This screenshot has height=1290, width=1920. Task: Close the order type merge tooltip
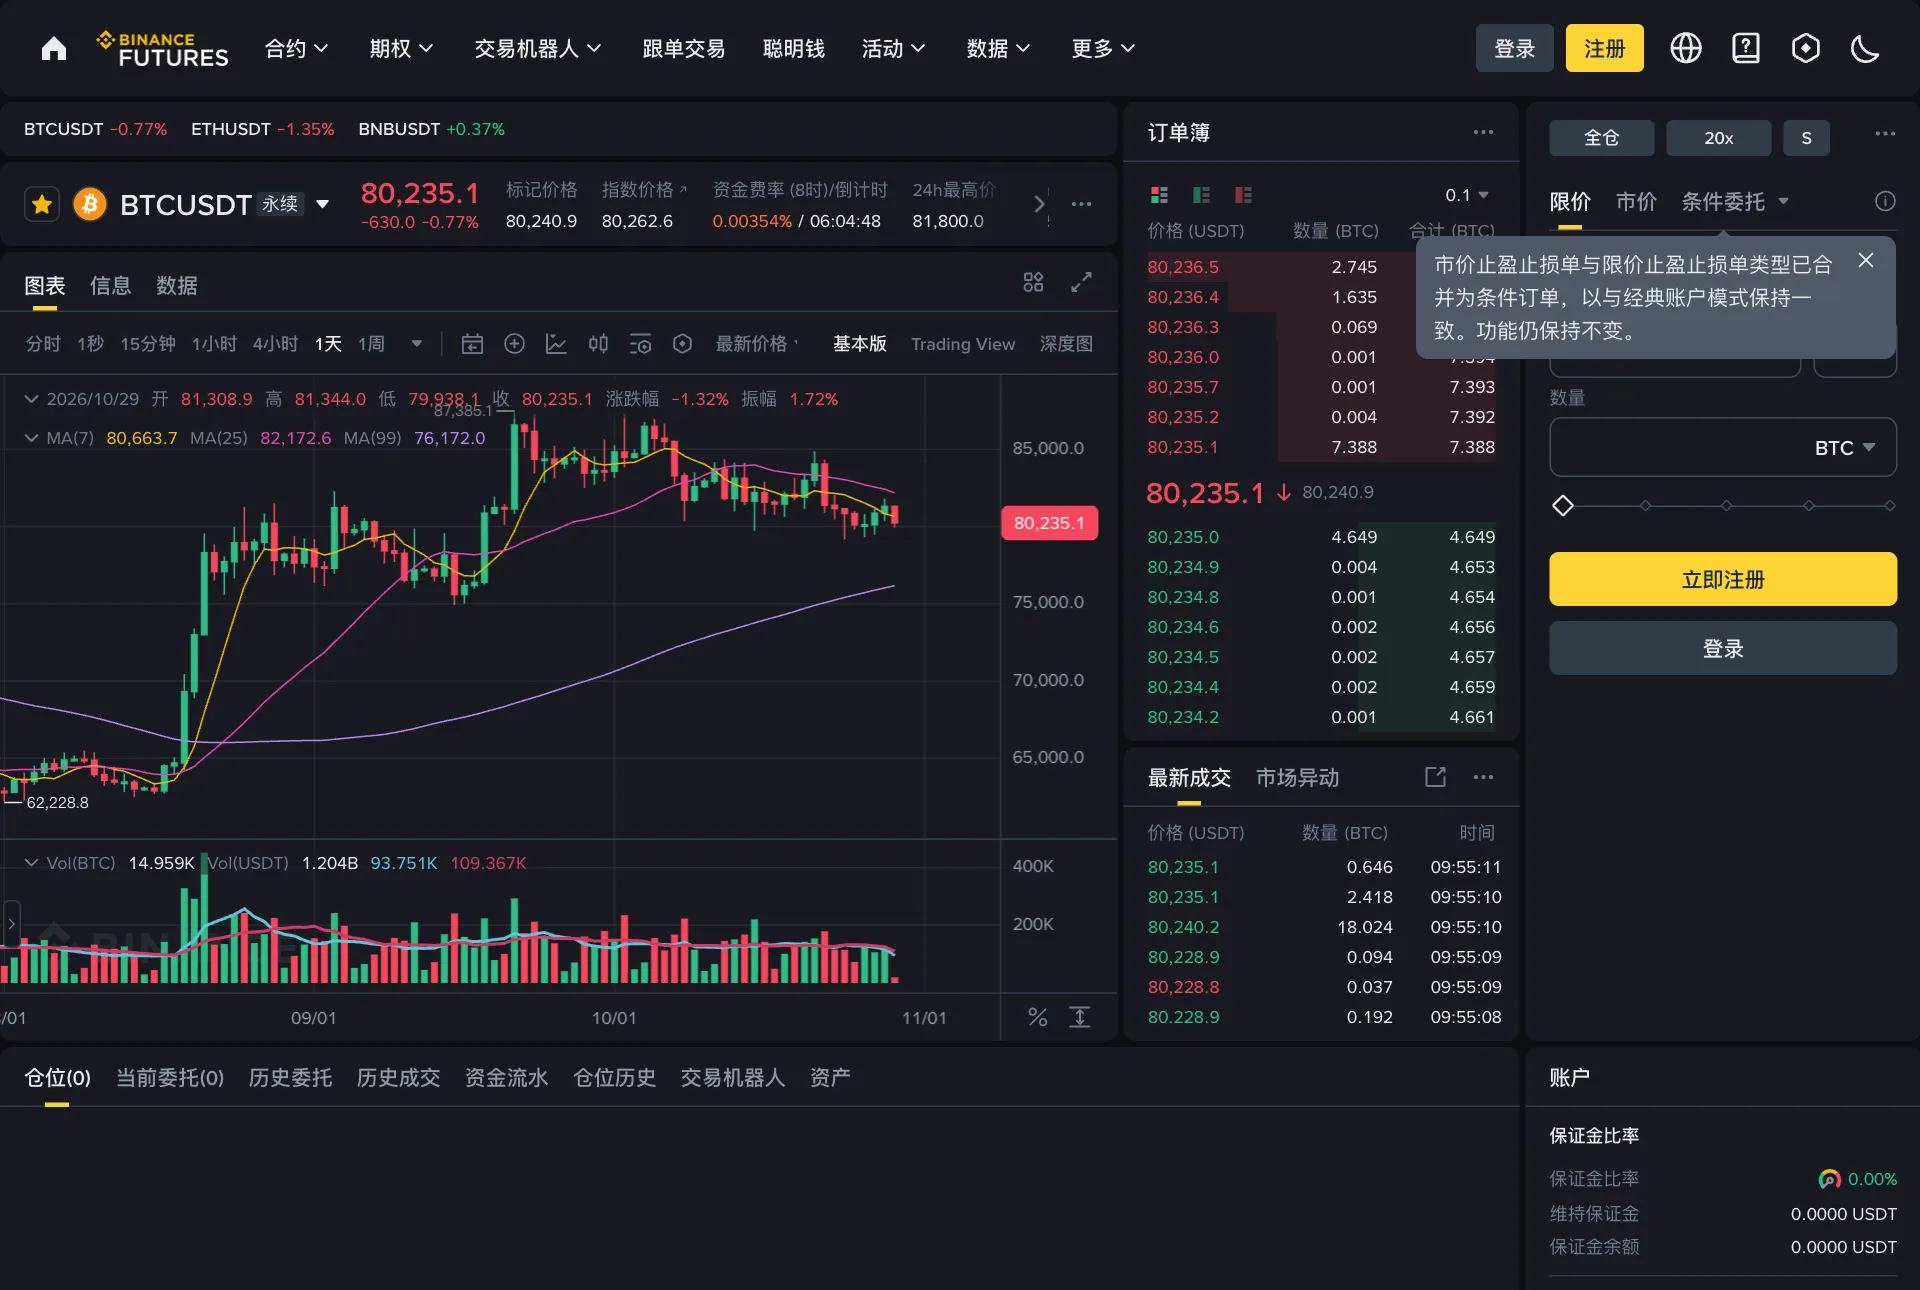click(1866, 260)
